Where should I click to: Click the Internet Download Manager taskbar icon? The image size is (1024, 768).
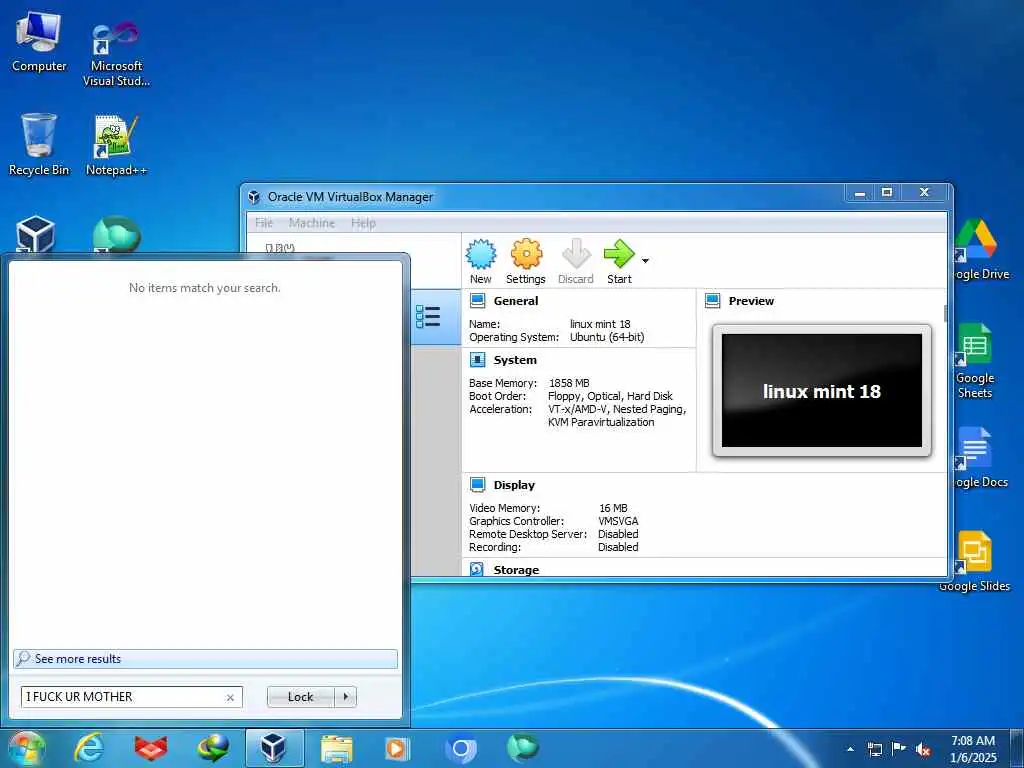pyautogui.click(x=213, y=748)
